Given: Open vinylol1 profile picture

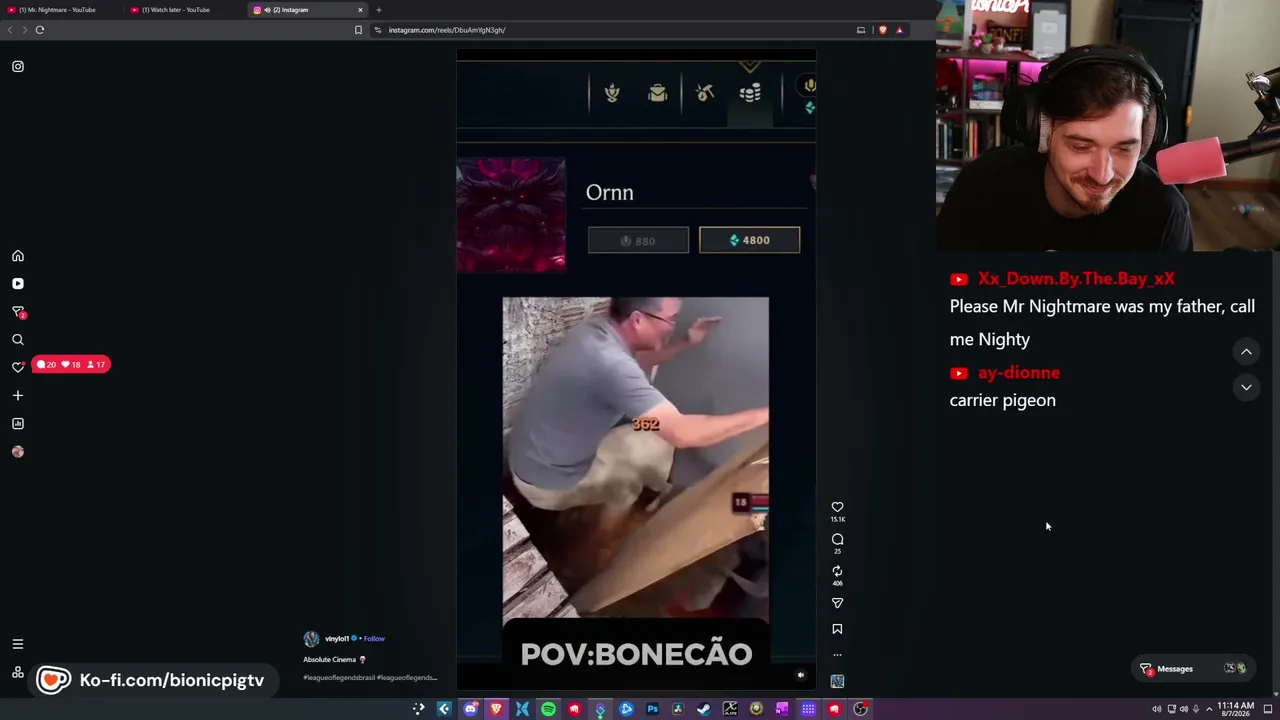Looking at the screenshot, I should click(x=311, y=639).
